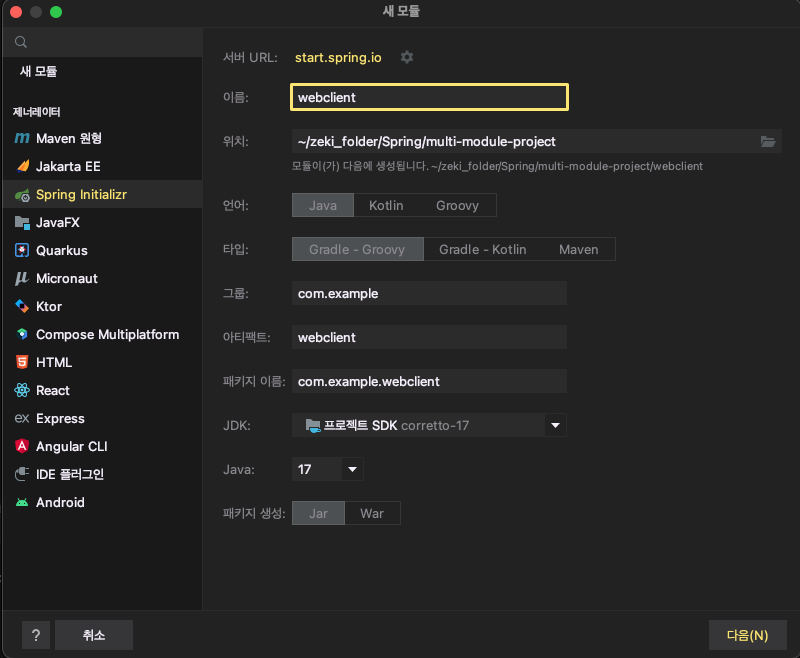The image size is (800, 658).
Task: Select Android generator
Action: [x=102, y=502]
